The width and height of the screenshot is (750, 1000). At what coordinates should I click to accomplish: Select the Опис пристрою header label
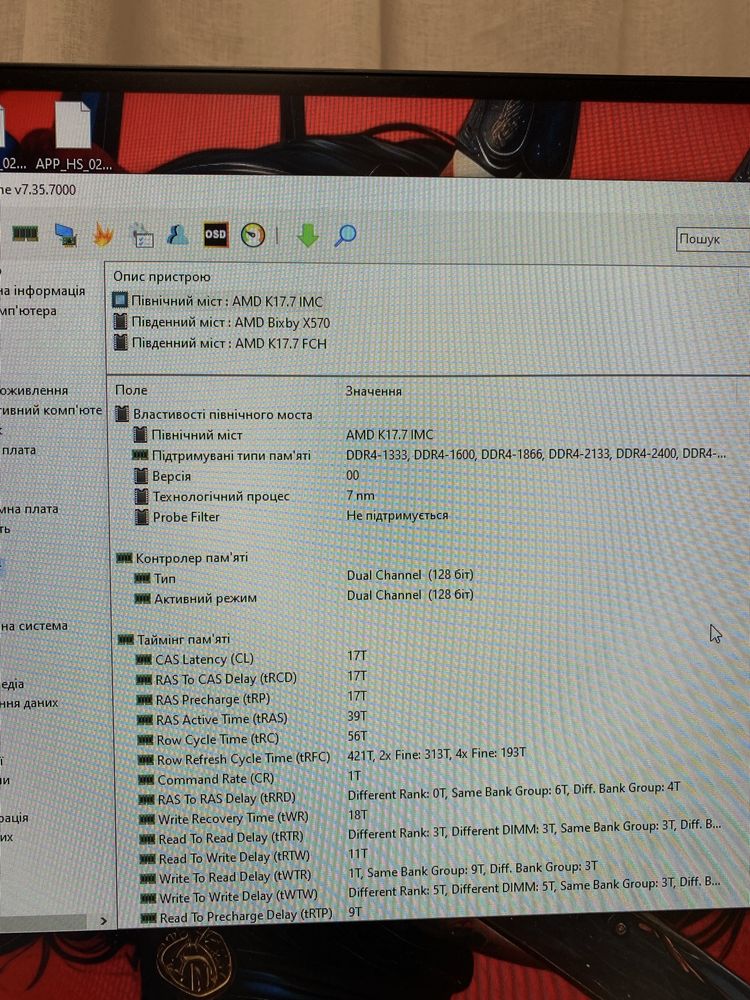tap(162, 277)
